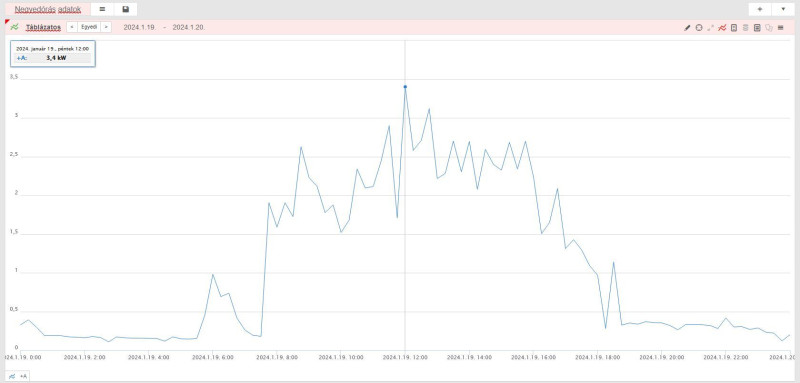Open the chart panel menu icon at far right
Image resolution: width=800 pixels, height=383 pixels.
pyautogui.click(x=781, y=28)
